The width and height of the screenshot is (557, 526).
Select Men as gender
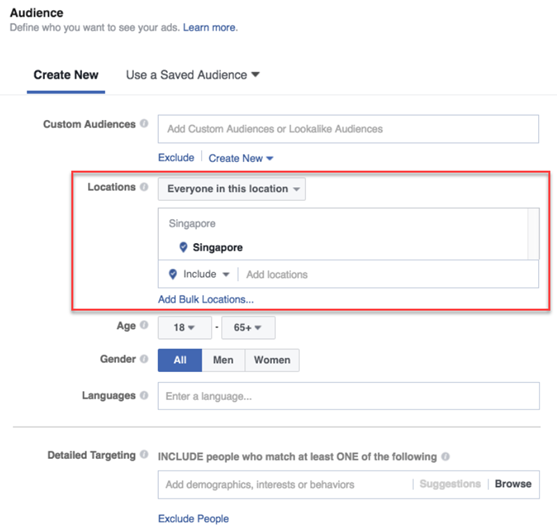tap(223, 360)
